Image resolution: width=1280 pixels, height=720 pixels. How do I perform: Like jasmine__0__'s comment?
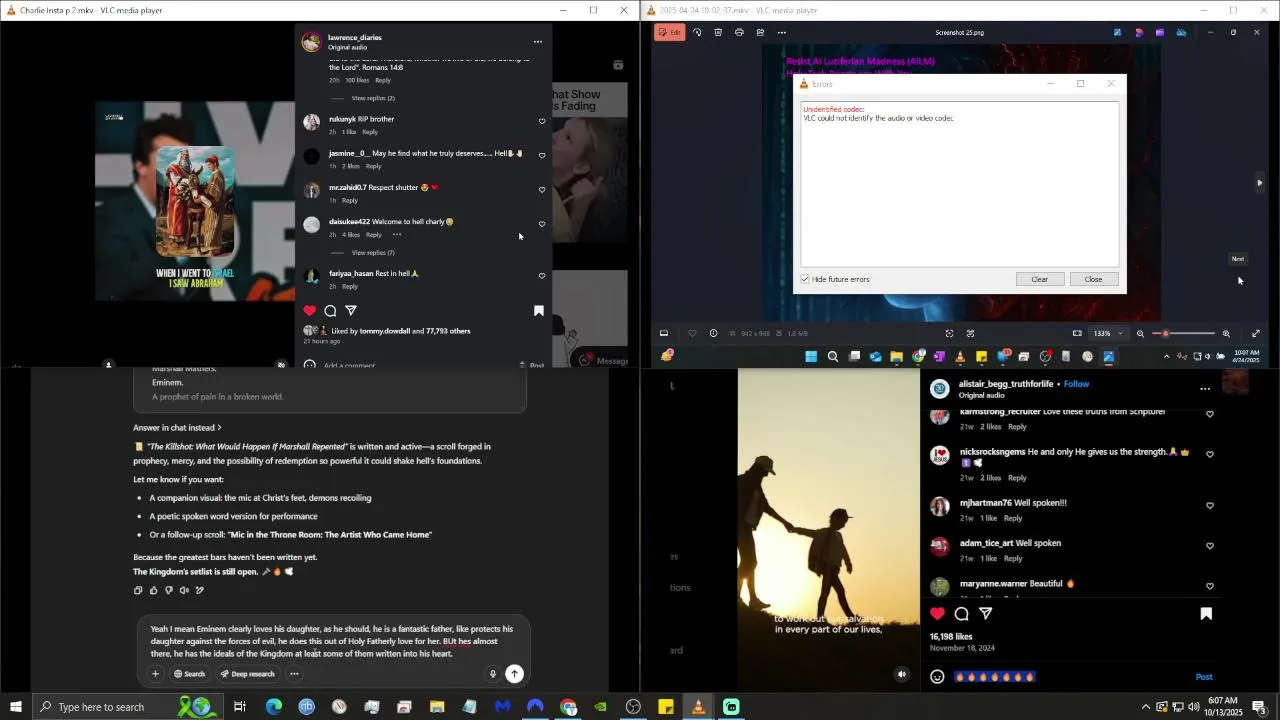pos(542,155)
